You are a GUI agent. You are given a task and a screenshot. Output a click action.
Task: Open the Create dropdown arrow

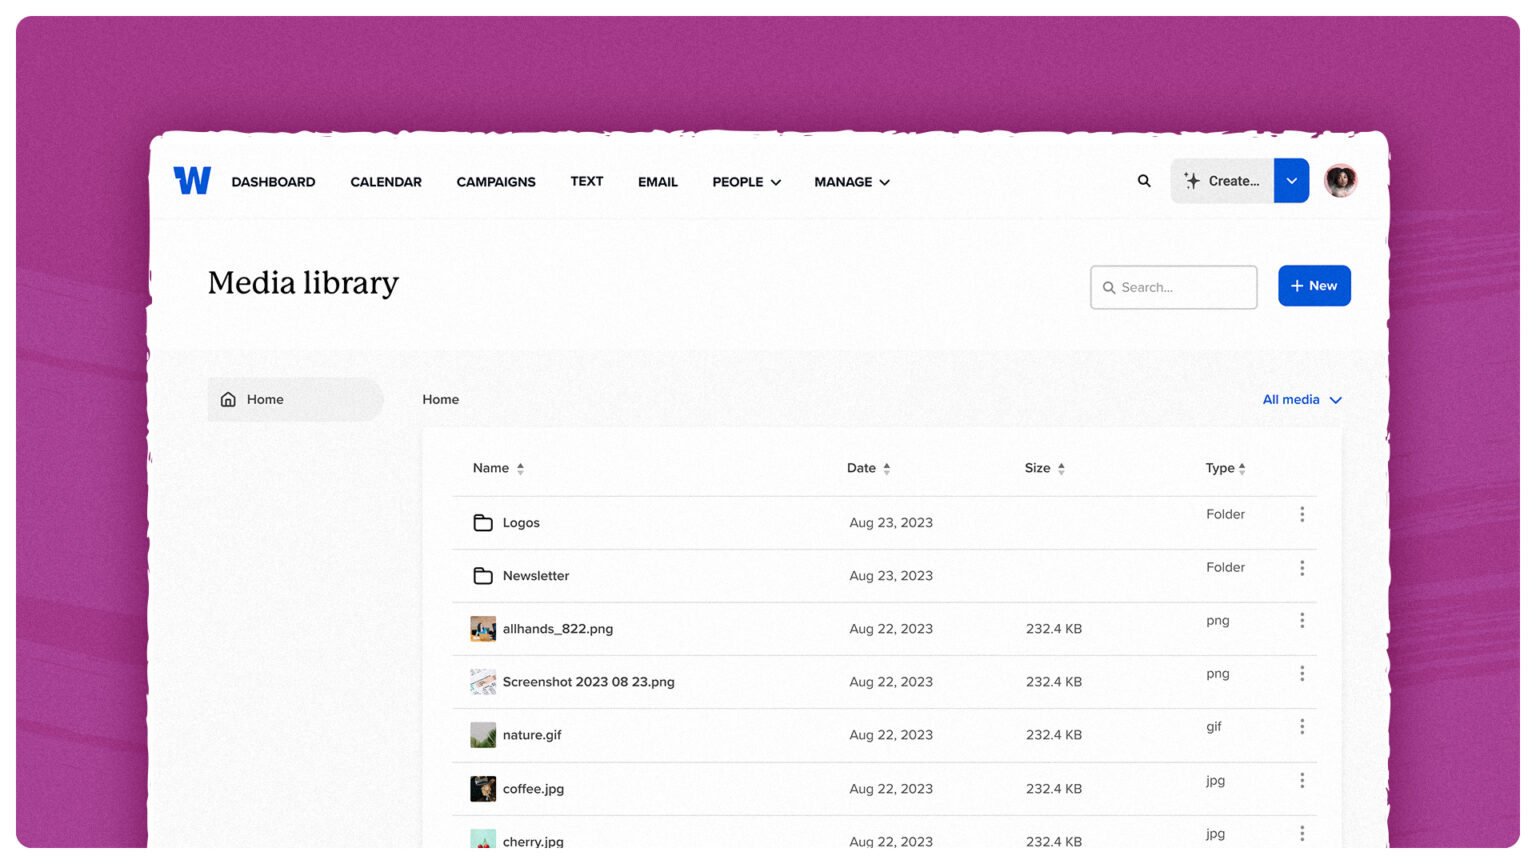[1291, 181]
